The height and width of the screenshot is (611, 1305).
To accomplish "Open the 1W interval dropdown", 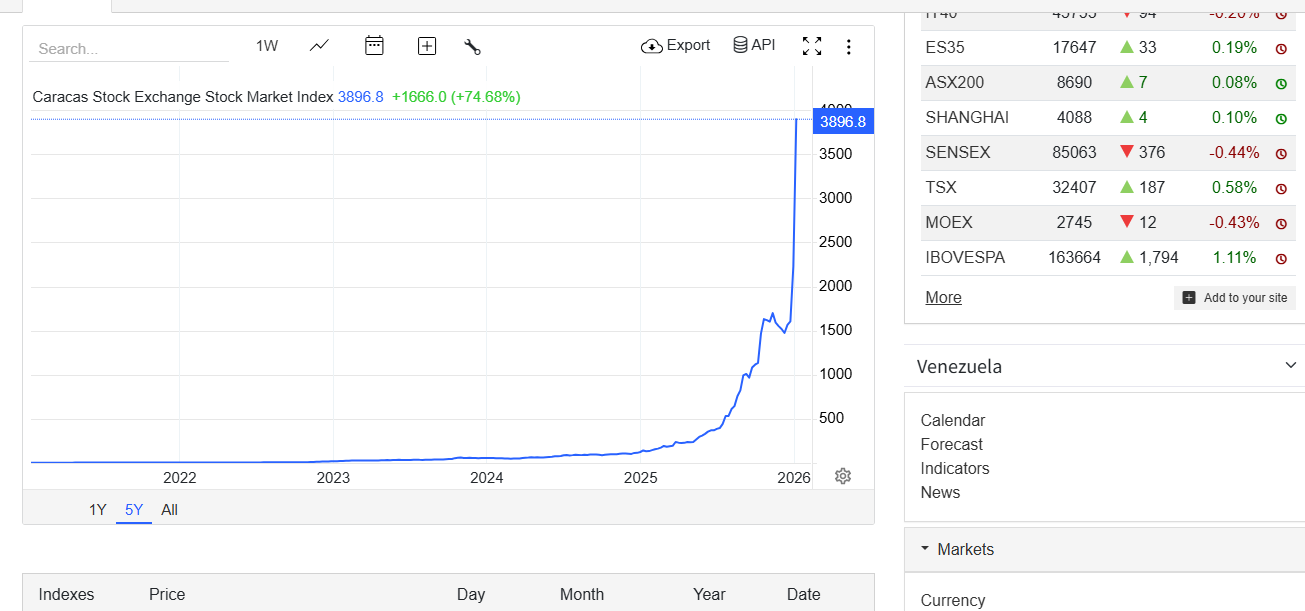I will (267, 46).
